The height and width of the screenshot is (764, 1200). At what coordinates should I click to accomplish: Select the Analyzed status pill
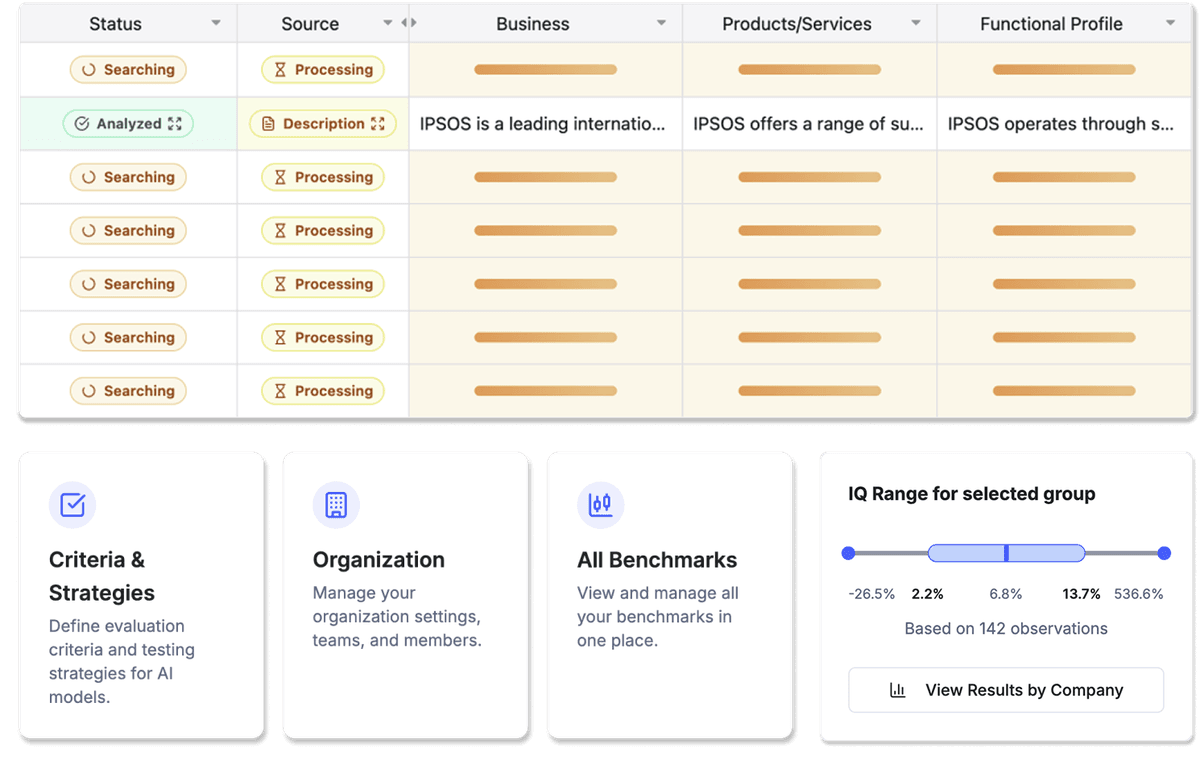[128, 123]
